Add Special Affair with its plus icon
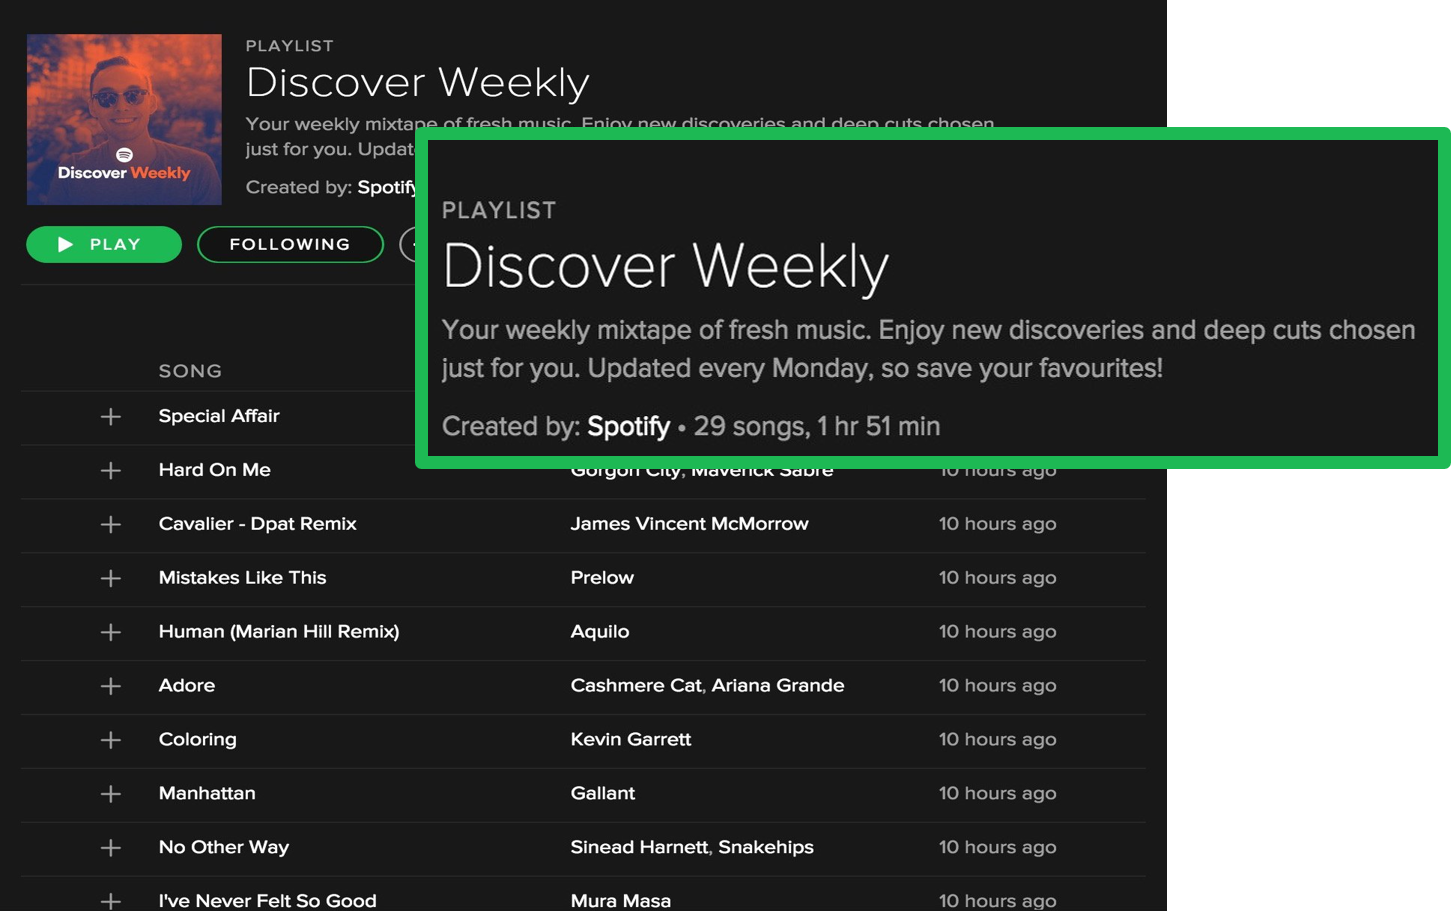 (111, 417)
